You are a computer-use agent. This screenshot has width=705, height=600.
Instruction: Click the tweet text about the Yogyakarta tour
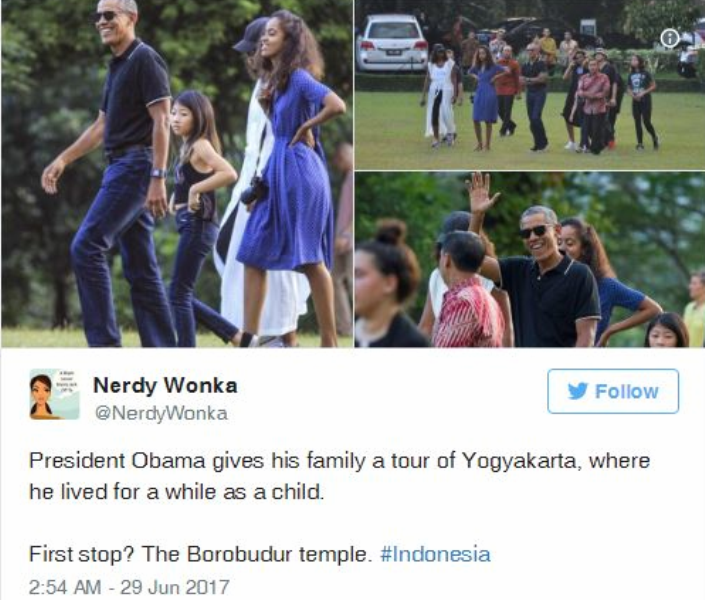tap(339, 476)
